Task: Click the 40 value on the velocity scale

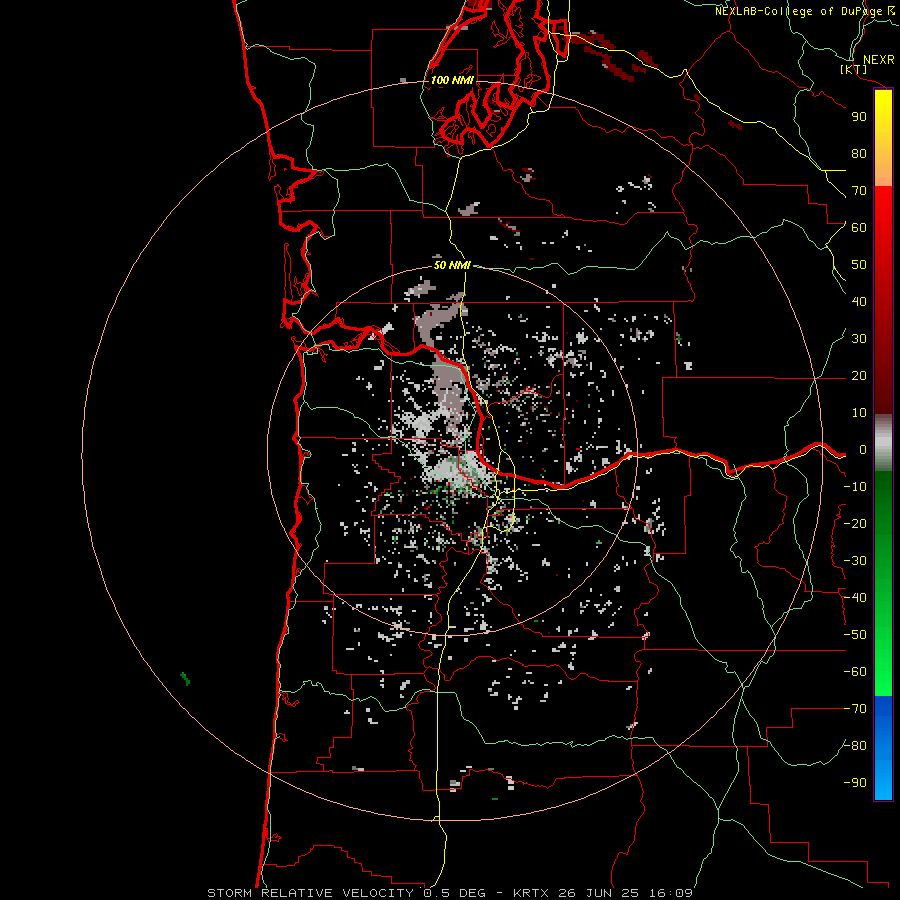Action: point(859,301)
